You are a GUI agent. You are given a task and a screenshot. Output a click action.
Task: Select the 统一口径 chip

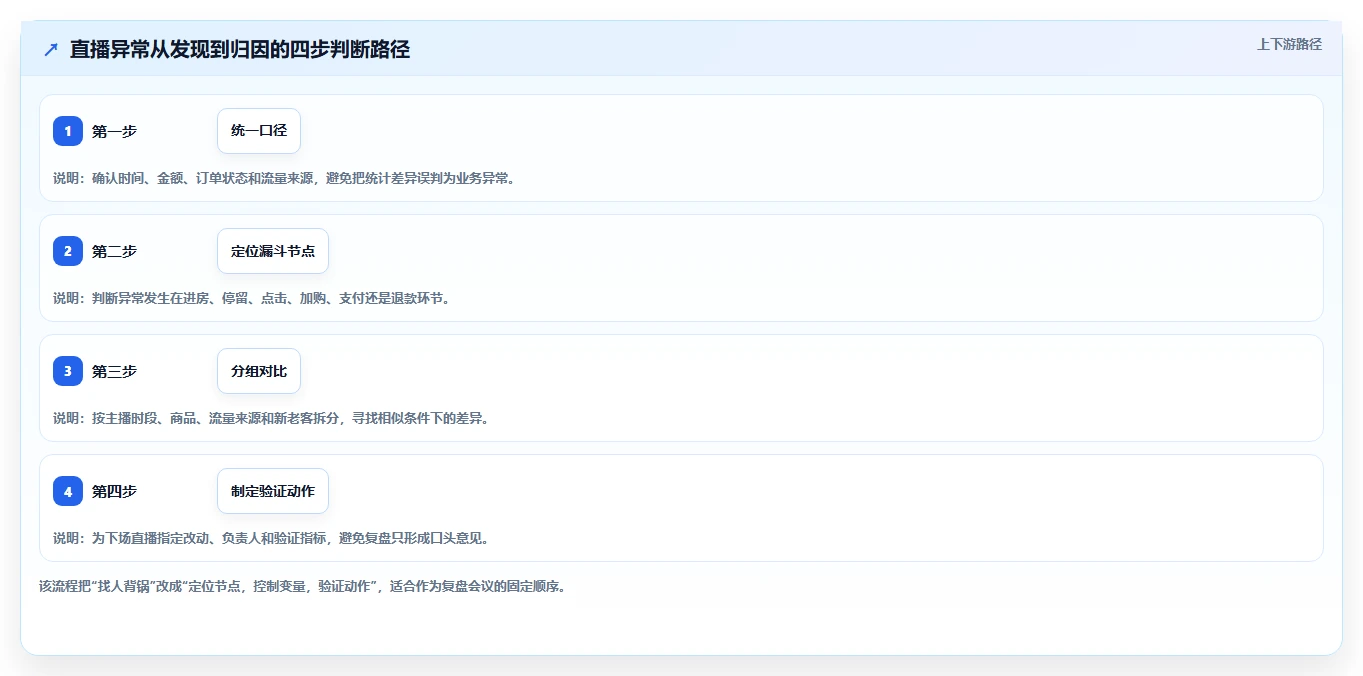click(259, 131)
